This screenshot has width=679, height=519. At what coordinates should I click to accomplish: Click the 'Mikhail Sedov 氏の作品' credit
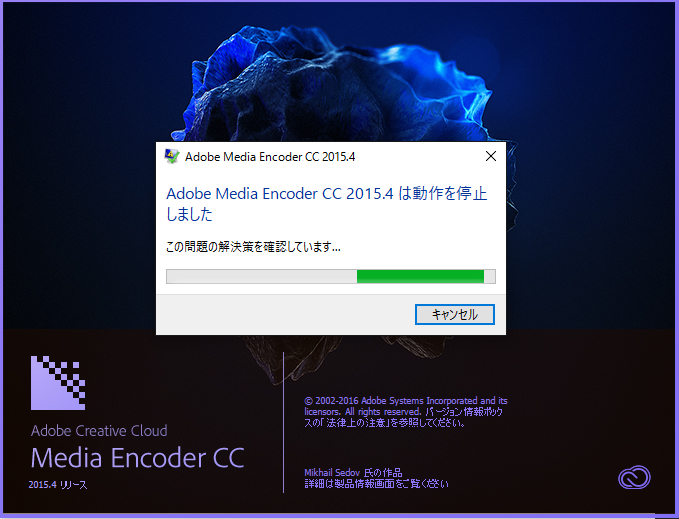[353, 472]
